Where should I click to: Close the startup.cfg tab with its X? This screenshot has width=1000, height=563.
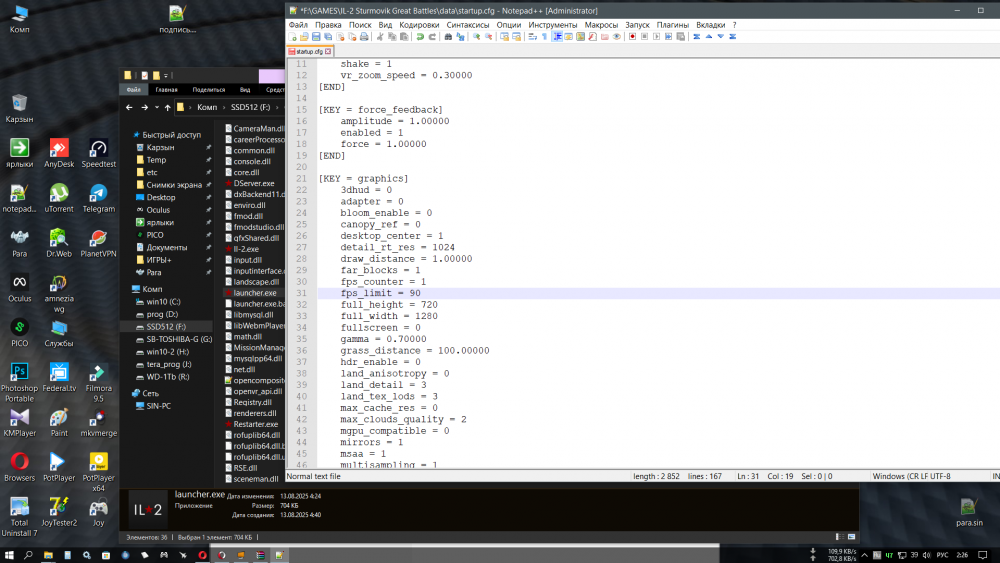(328, 50)
